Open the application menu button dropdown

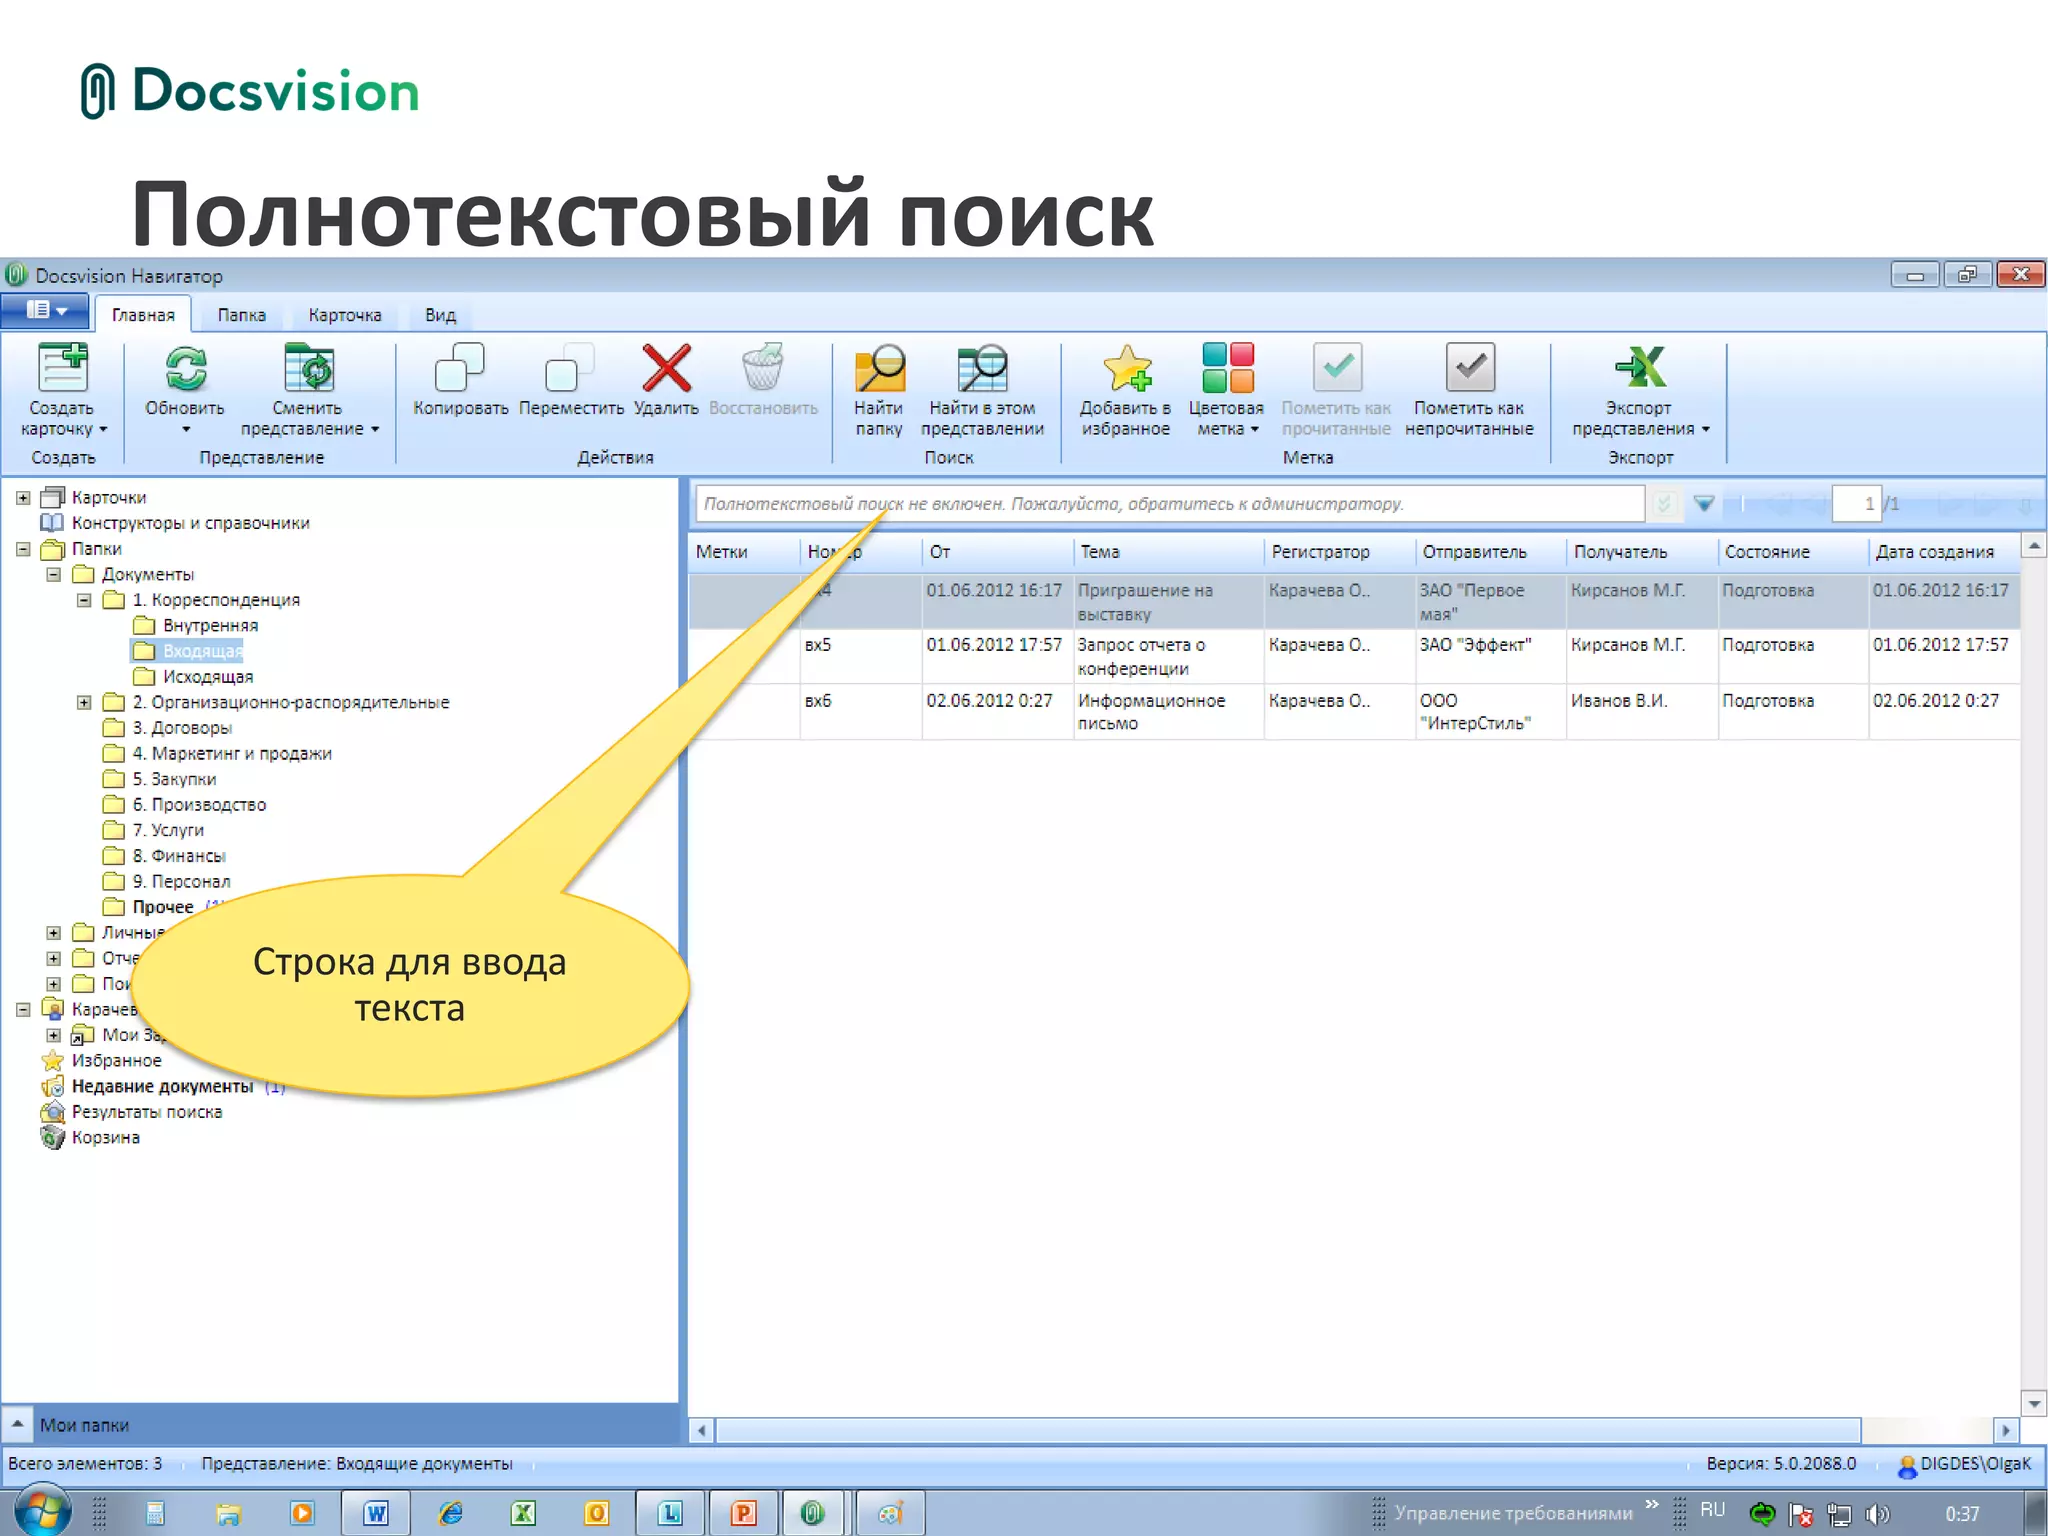(x=46, y=310)
